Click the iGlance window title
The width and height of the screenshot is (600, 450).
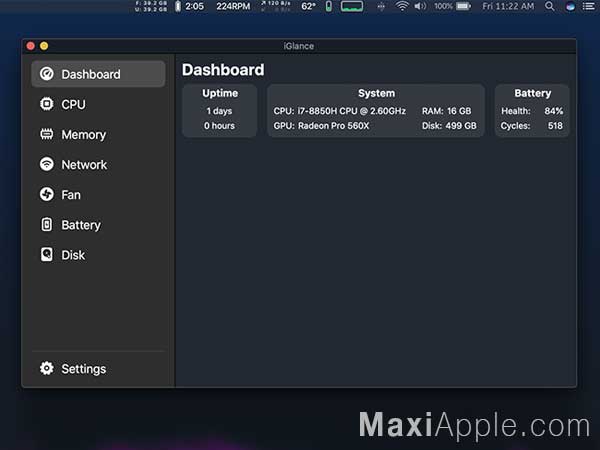[299, 46]
